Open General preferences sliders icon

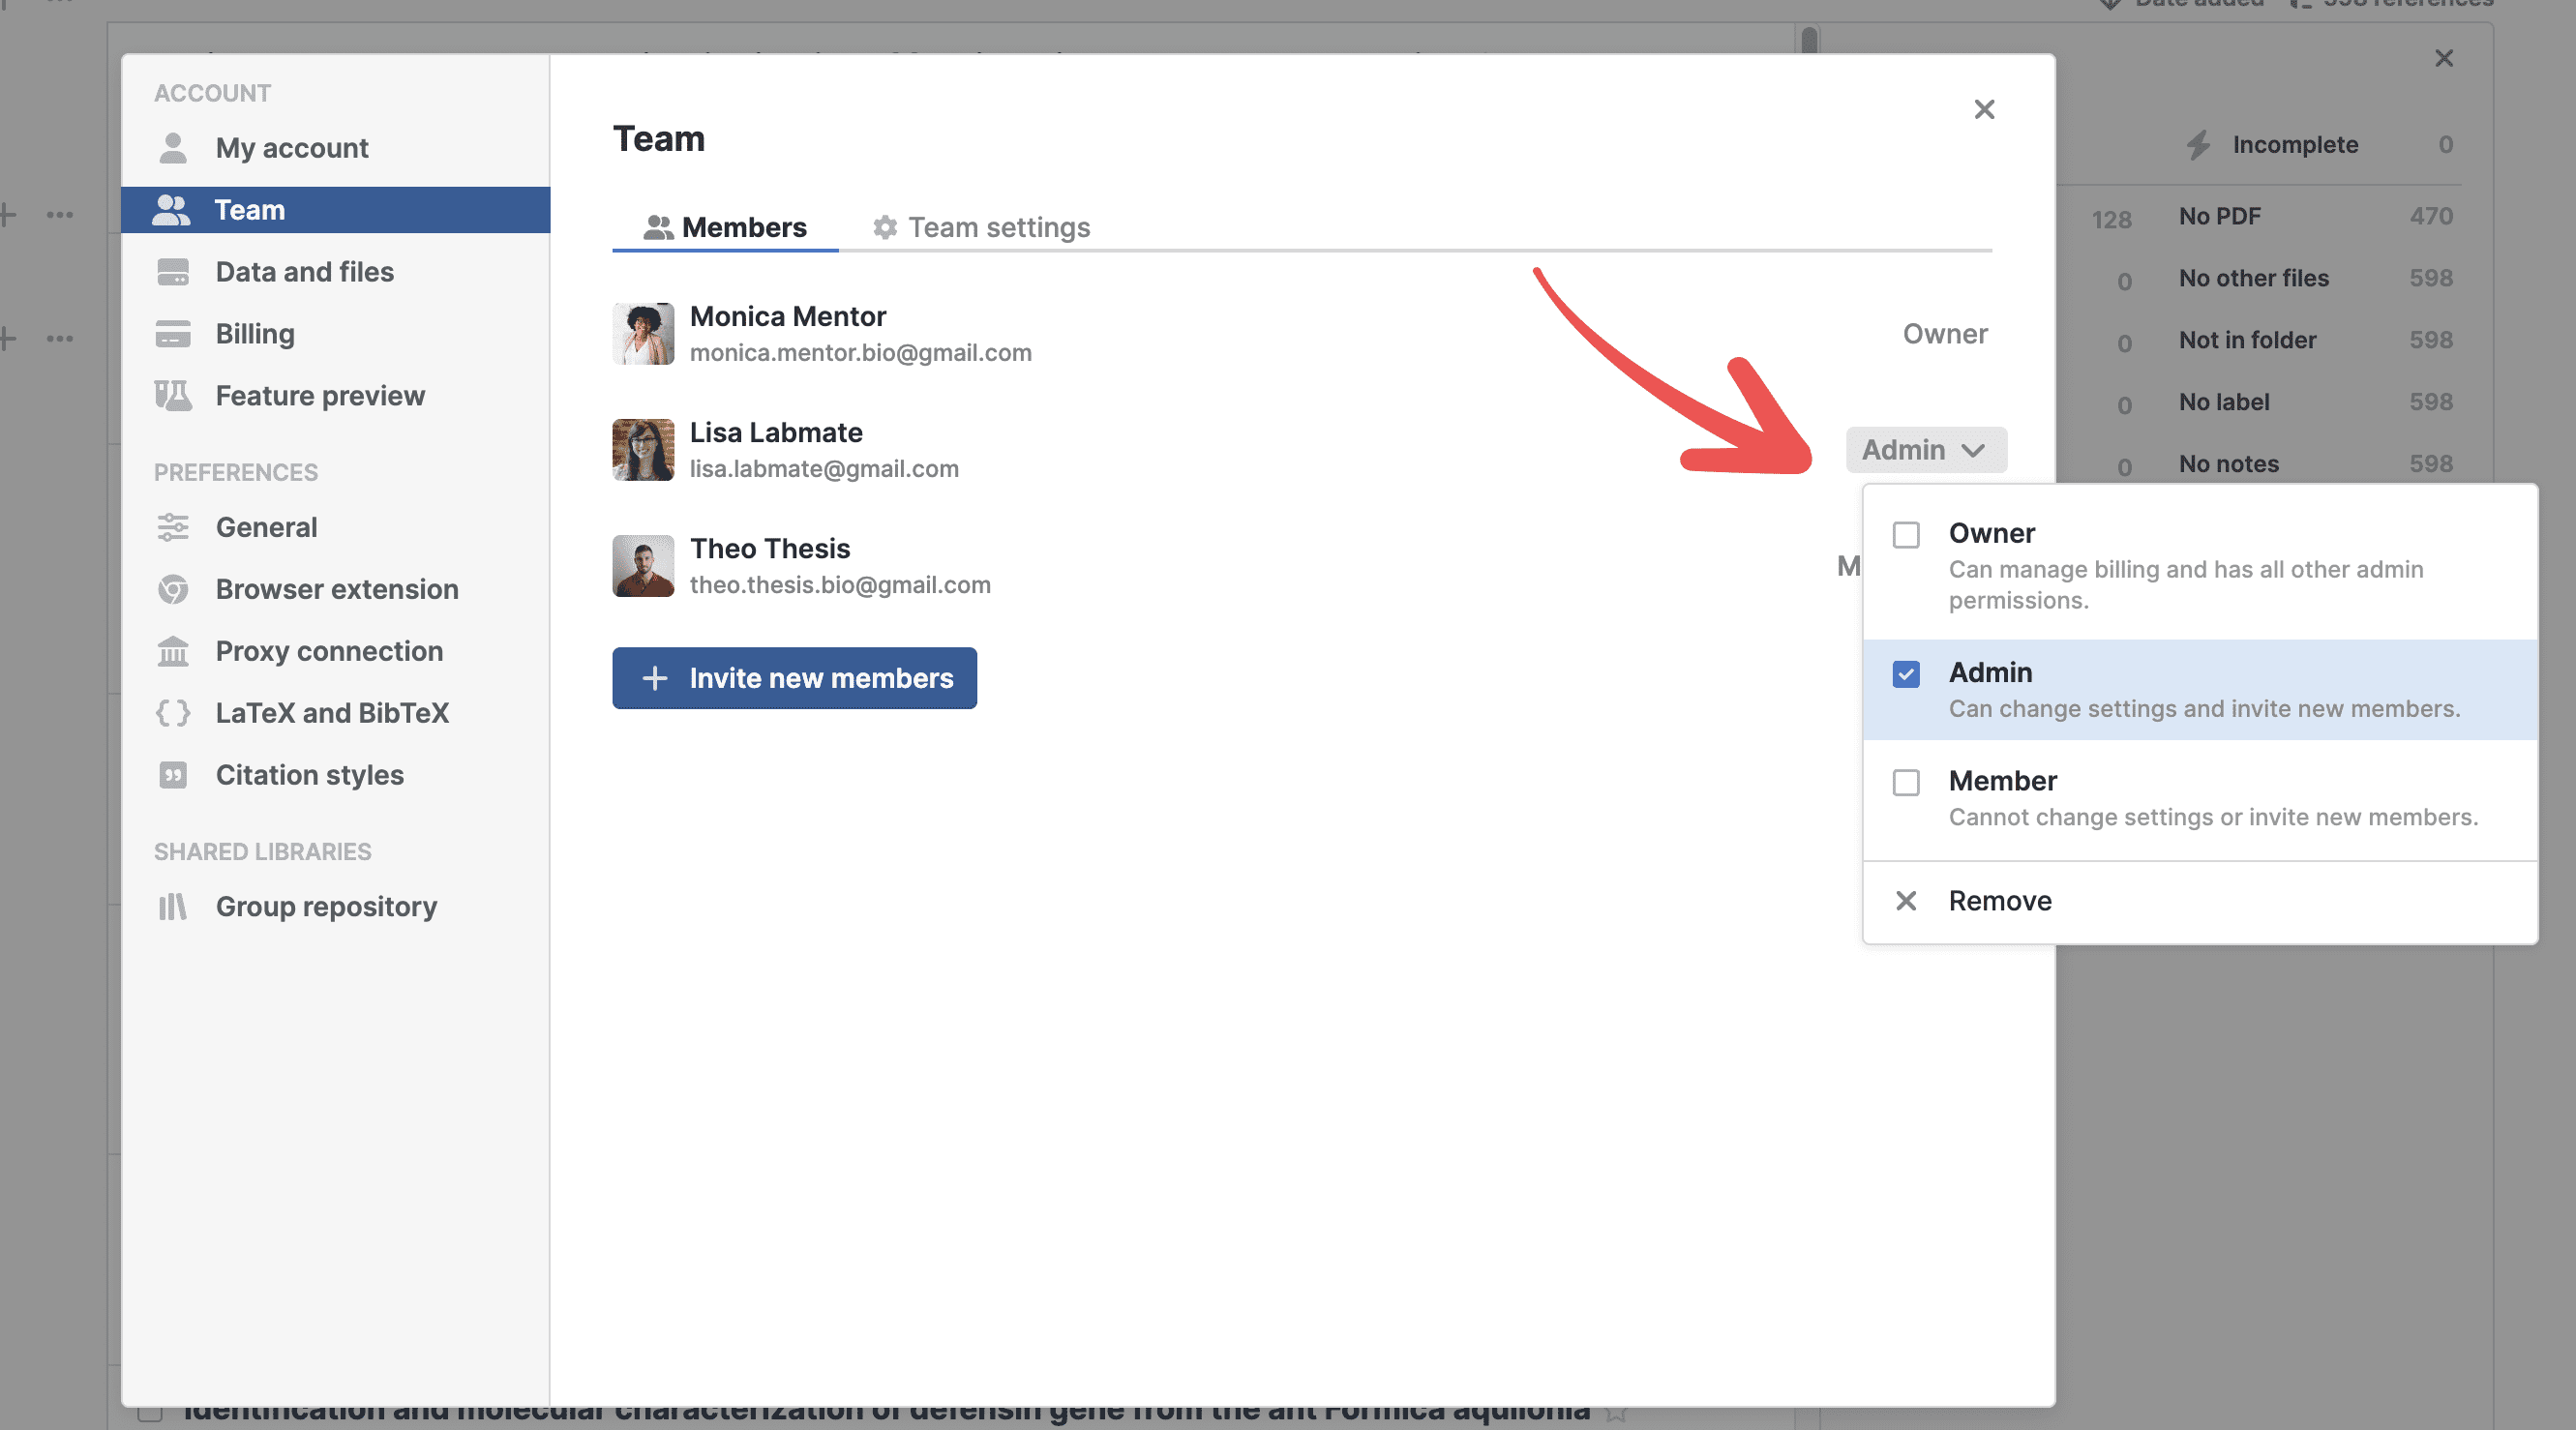pos(173,527)
